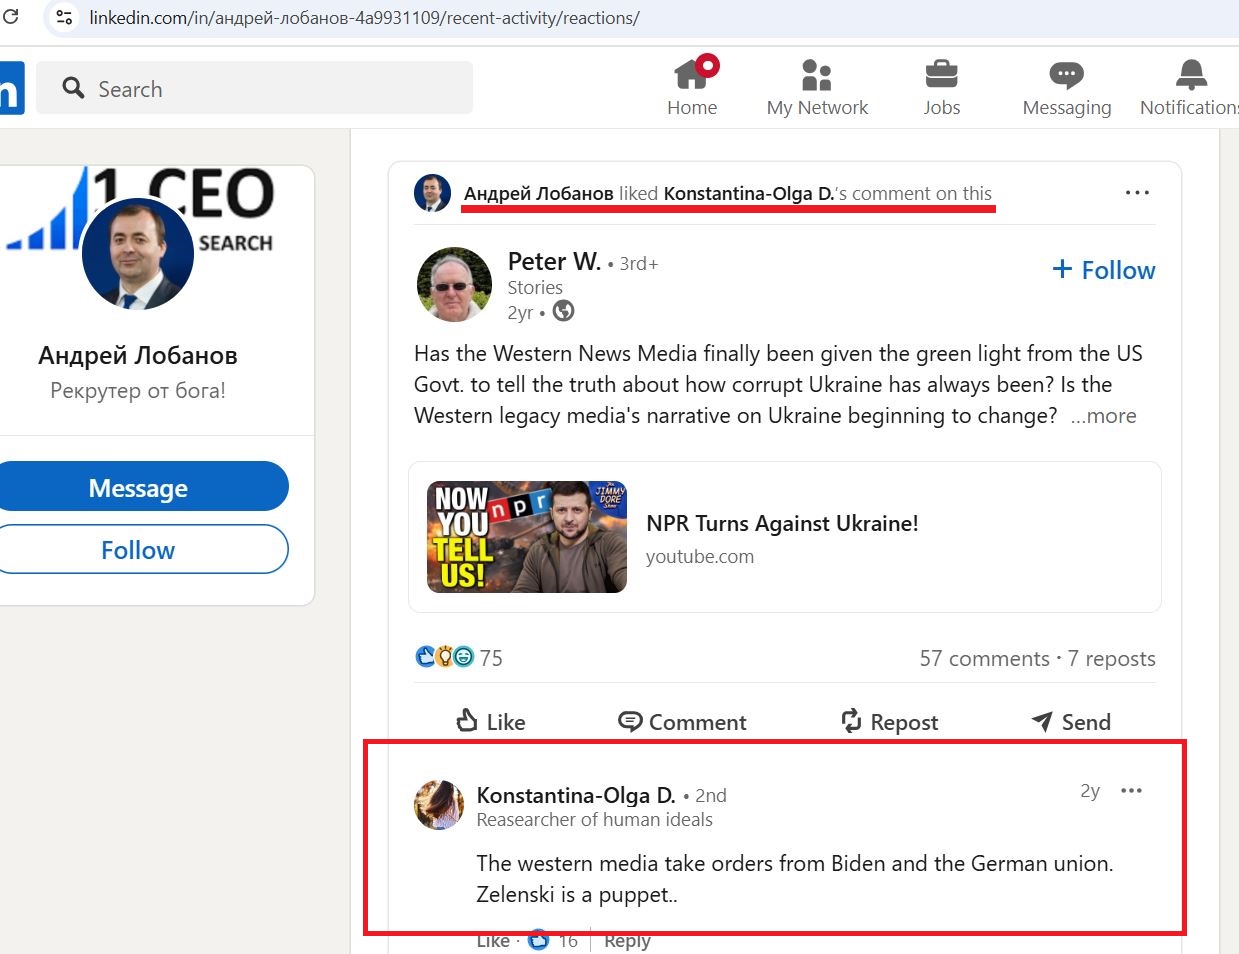Follow Андрей Лобанов from the sidebar
The image size is (1239, 954).
[x=138, y=549]
